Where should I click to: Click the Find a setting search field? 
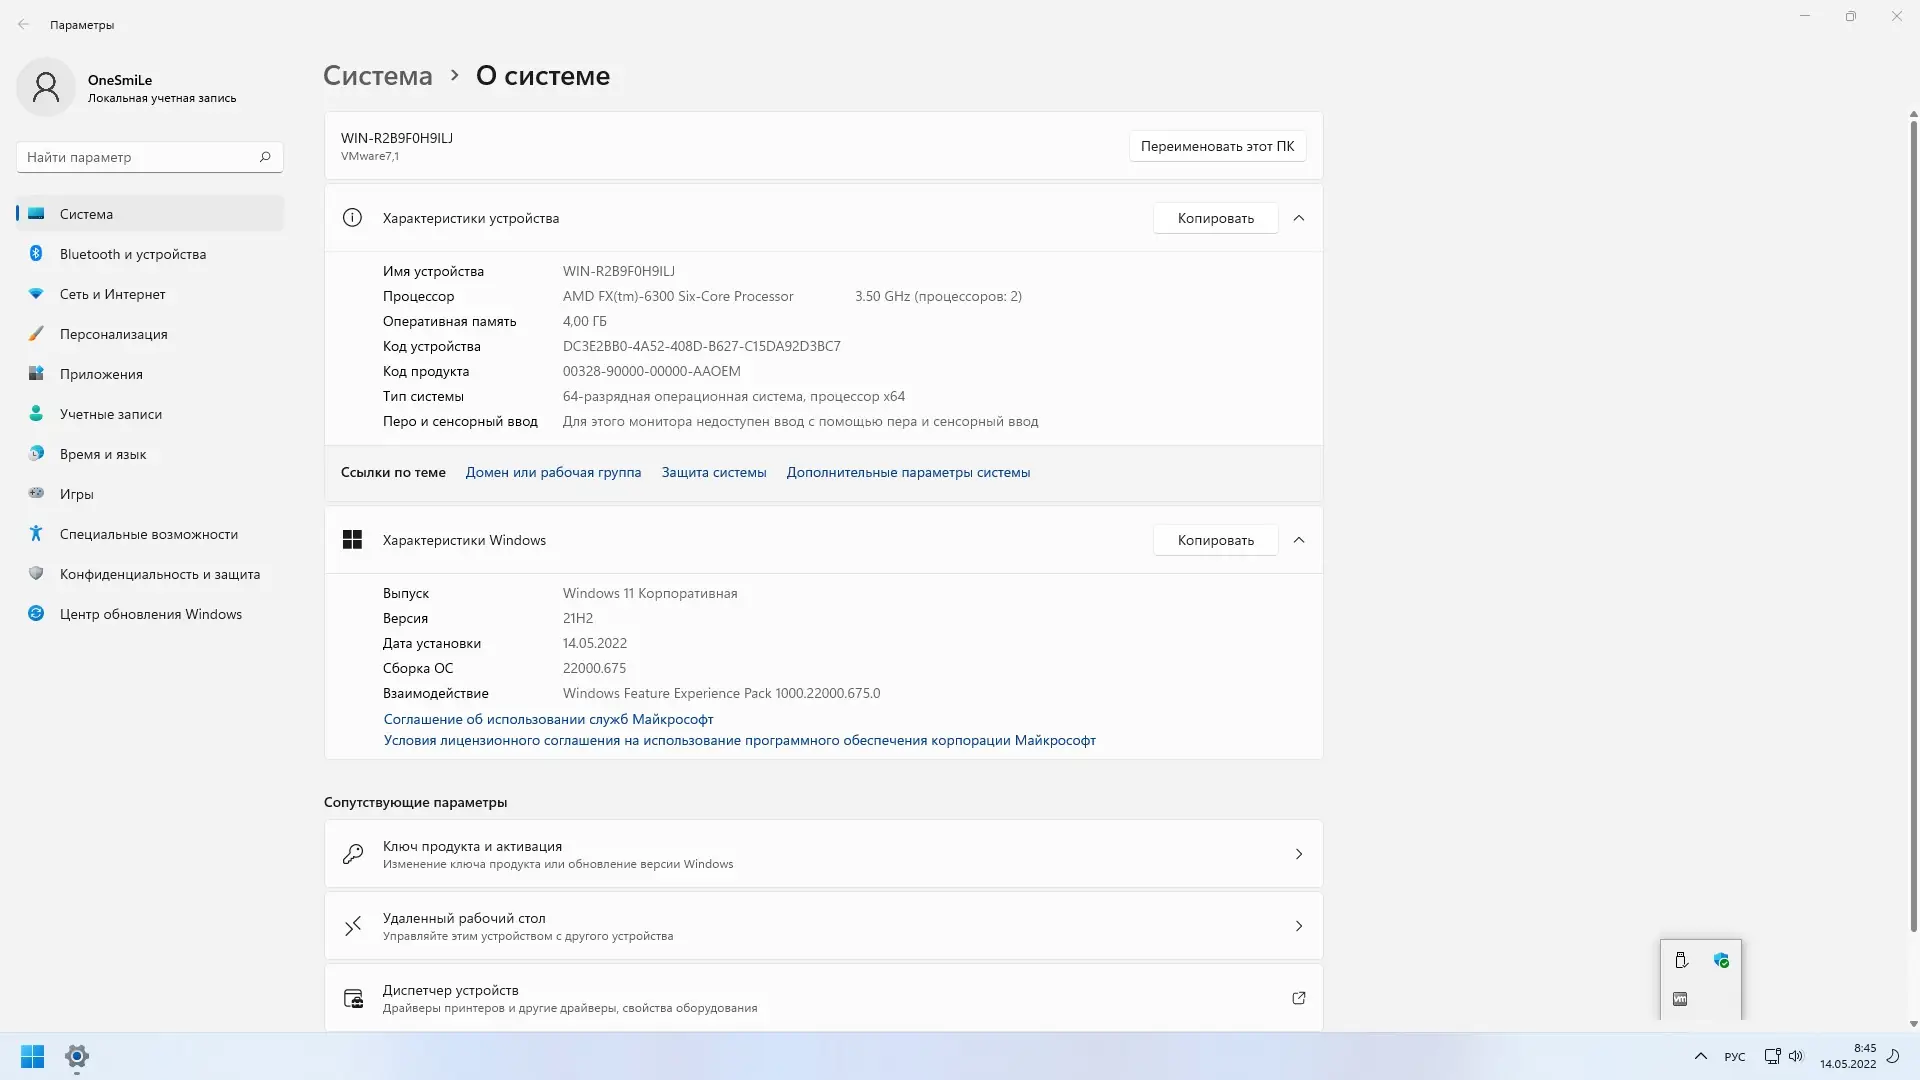(x=140, y=157)
